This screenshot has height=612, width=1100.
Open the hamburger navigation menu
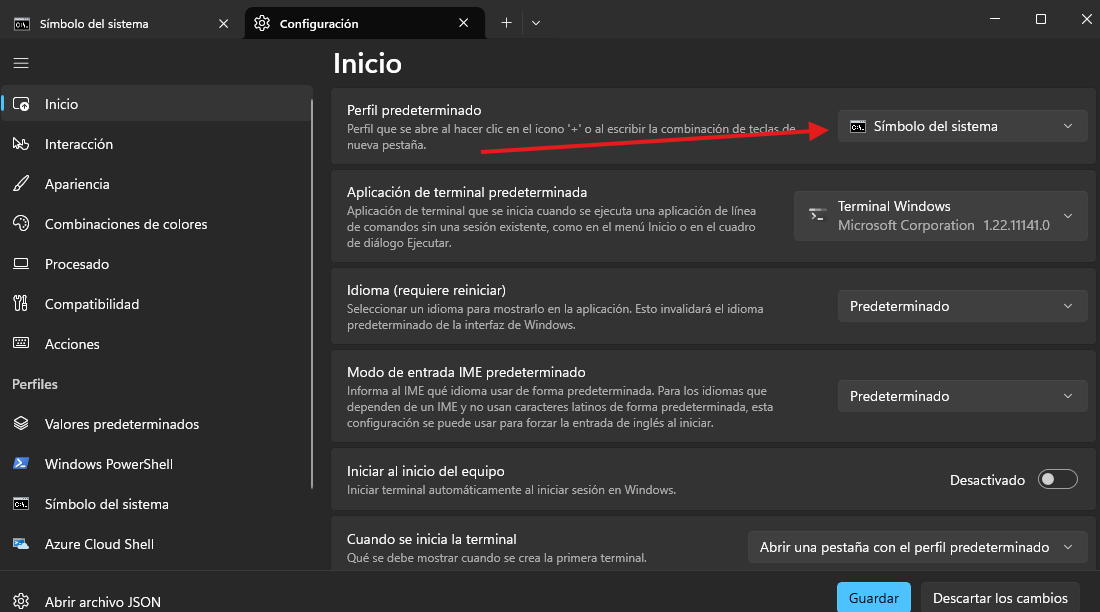[x=21, y=63]
